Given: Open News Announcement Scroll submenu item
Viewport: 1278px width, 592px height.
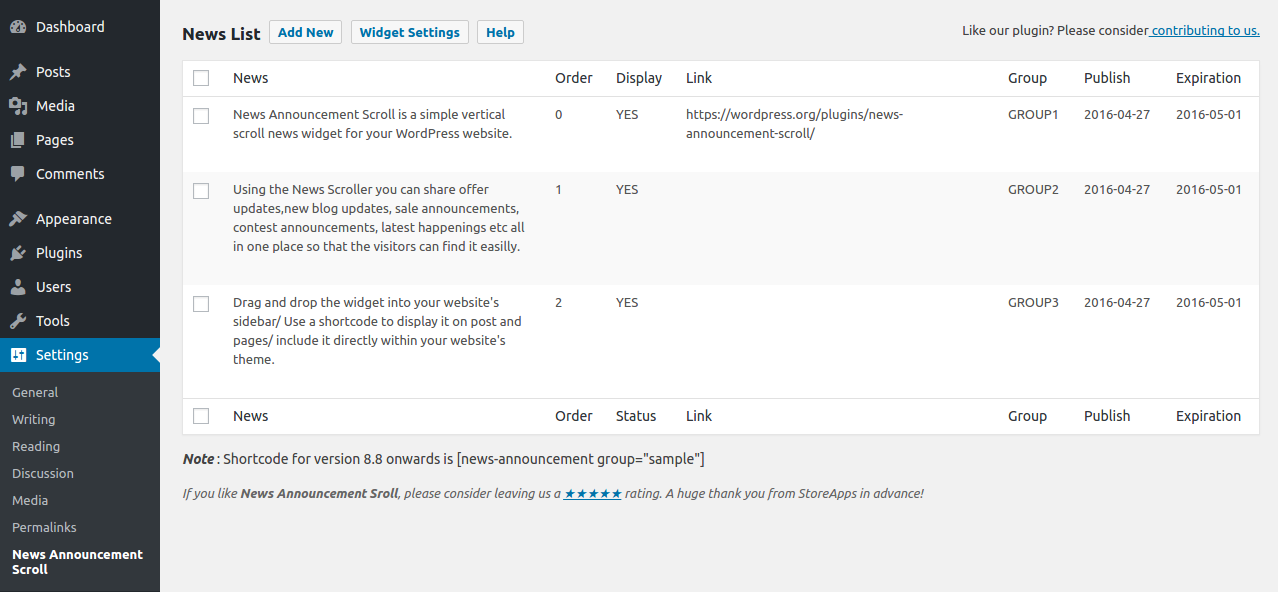Looking at the screenshot, I should (77, 562).
